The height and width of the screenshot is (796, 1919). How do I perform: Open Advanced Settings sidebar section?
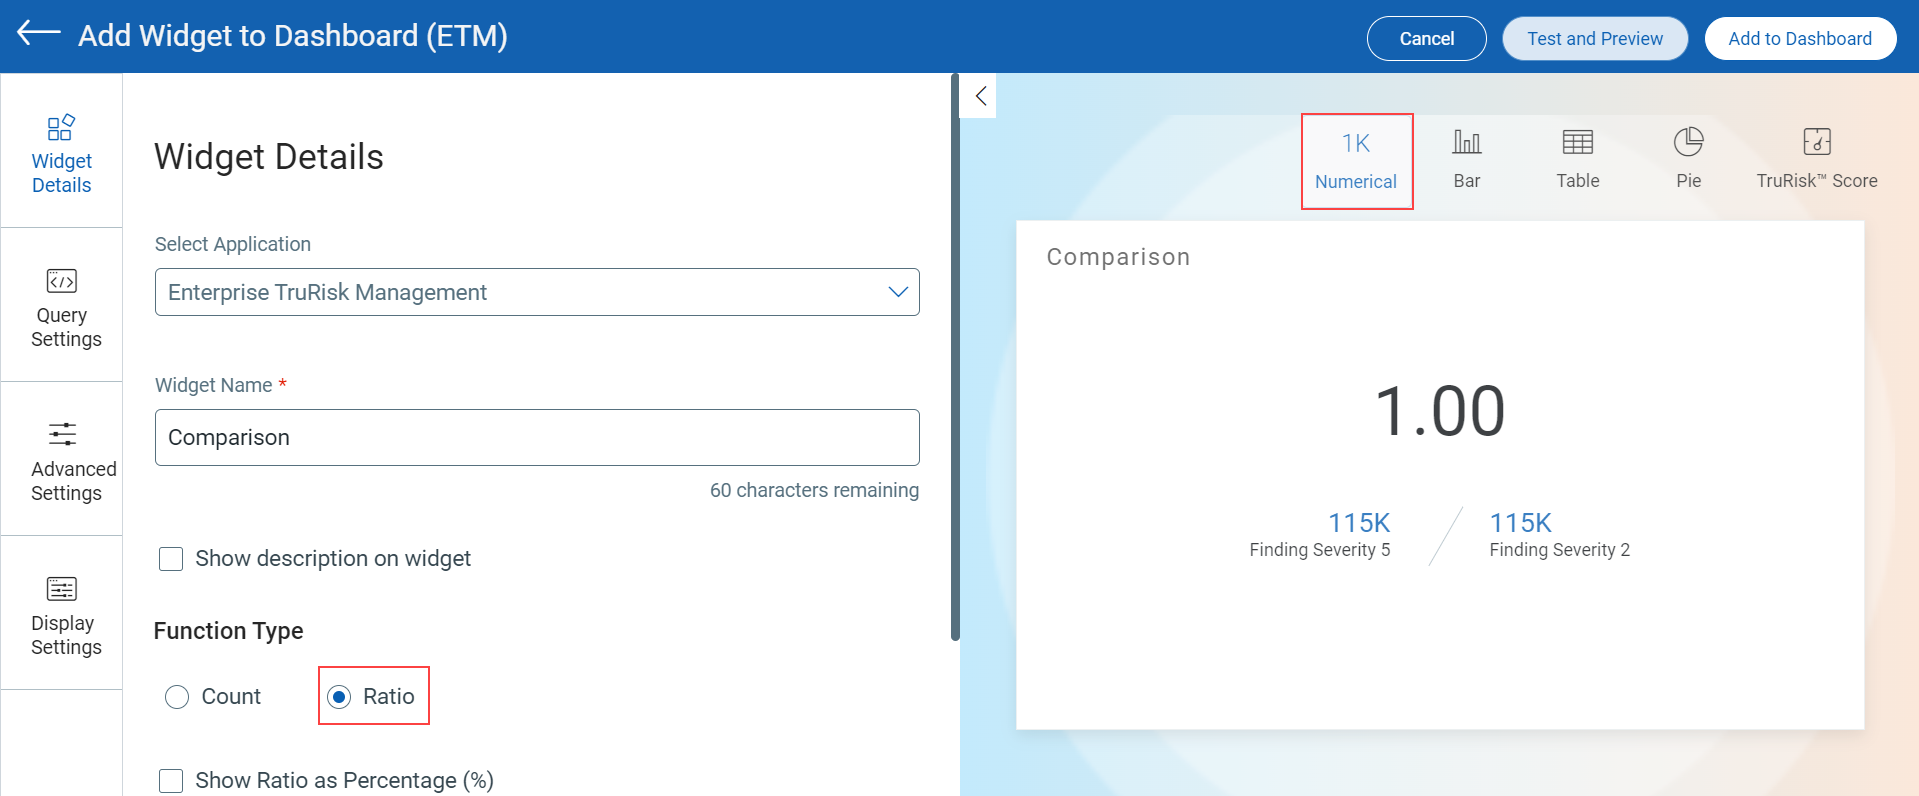pos(61,459)
